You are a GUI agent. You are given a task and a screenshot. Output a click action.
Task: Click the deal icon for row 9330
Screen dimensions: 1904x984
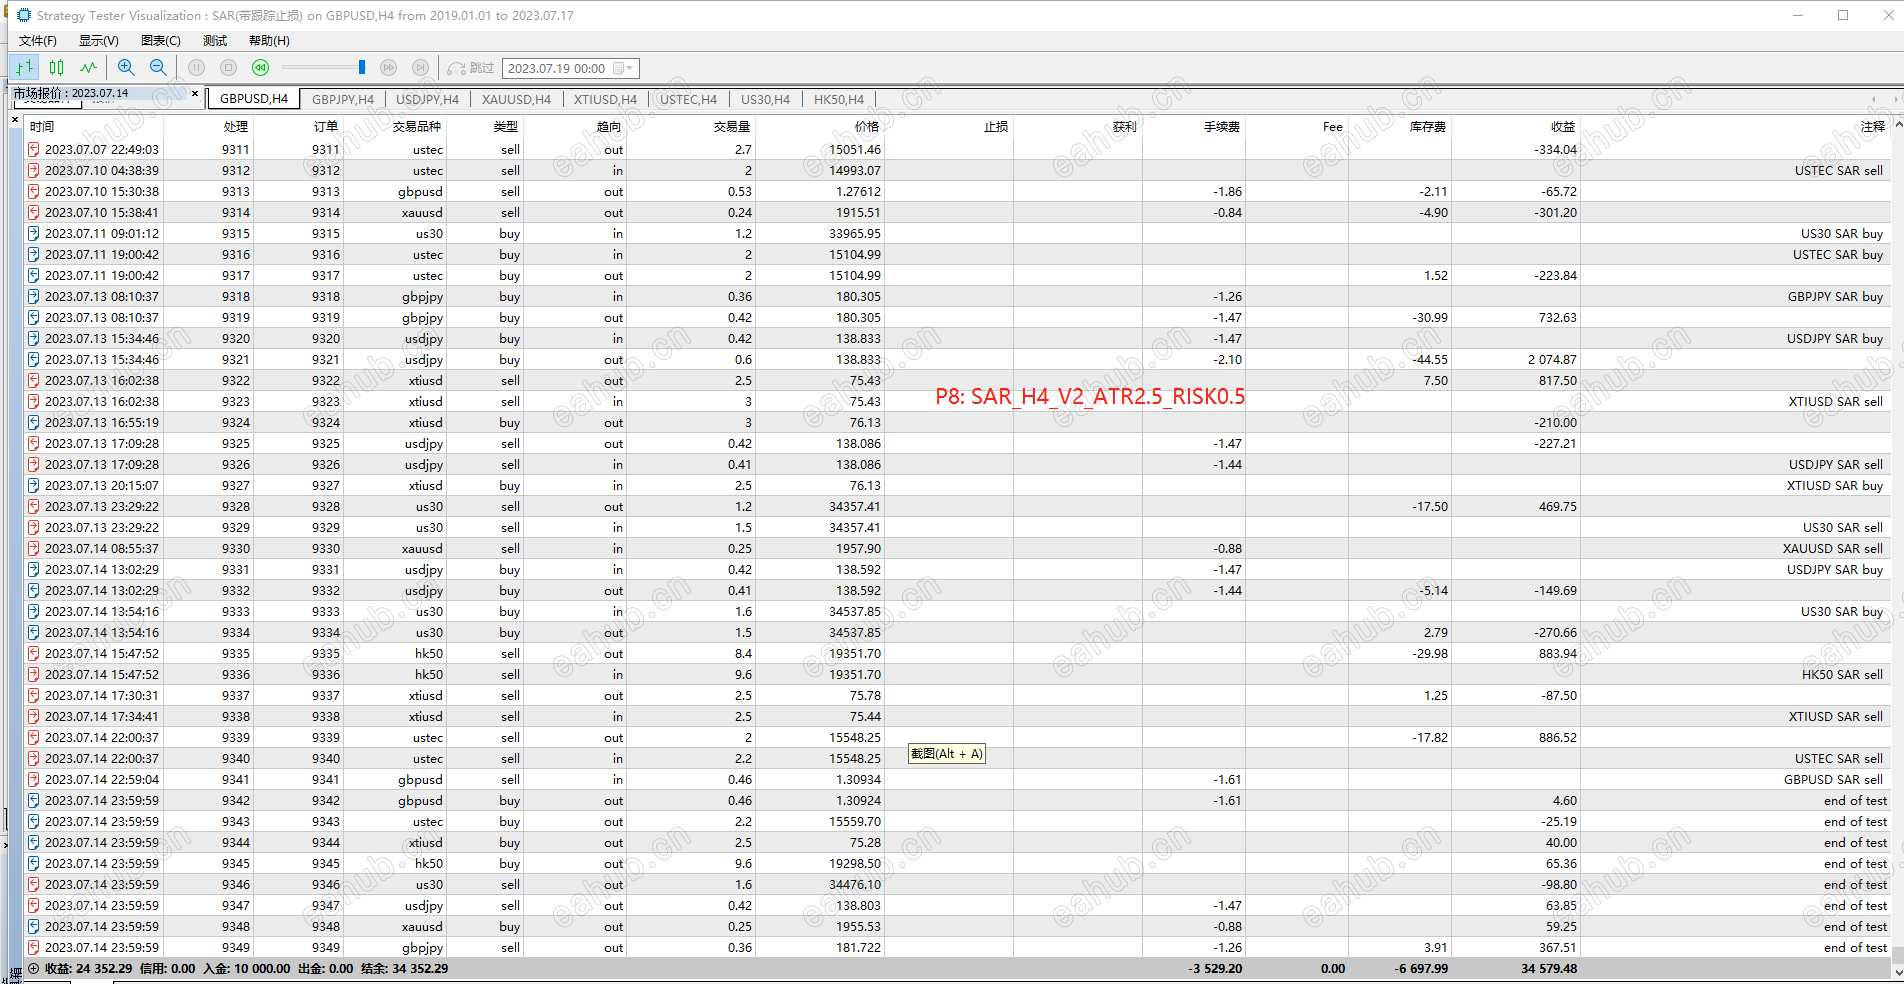coord(34,549)
